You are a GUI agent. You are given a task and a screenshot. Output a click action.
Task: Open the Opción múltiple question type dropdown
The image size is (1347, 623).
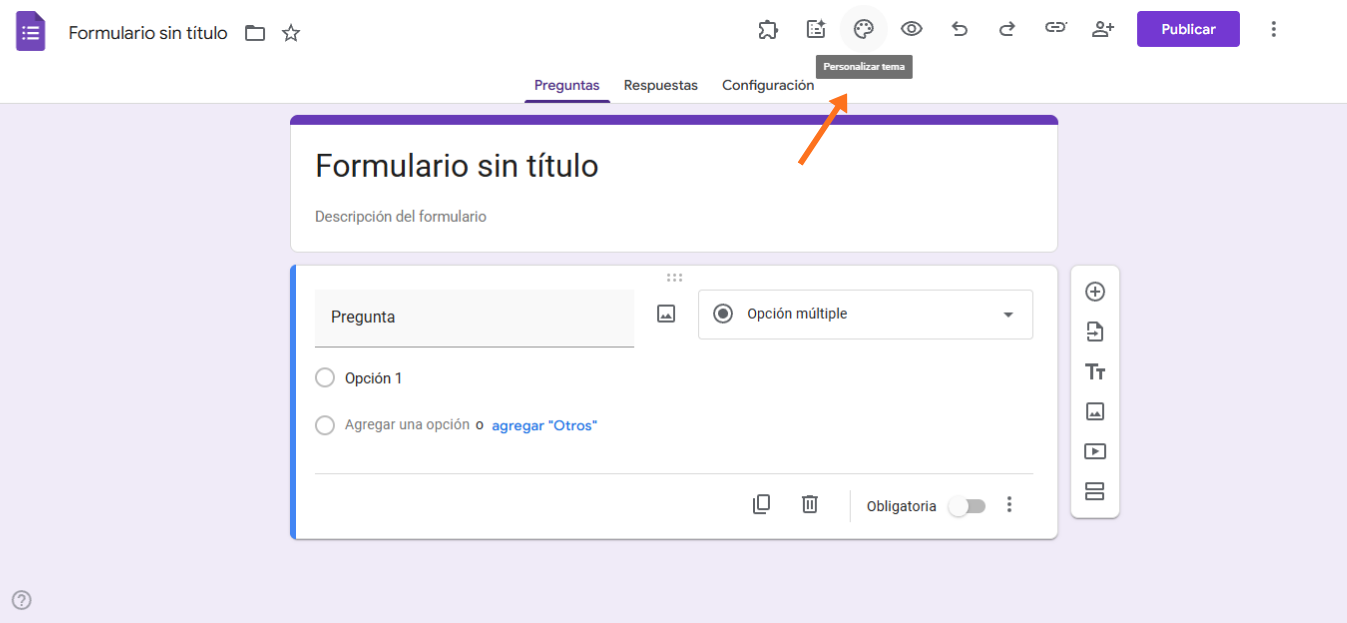pyautogui.click(x=865, y=314)
